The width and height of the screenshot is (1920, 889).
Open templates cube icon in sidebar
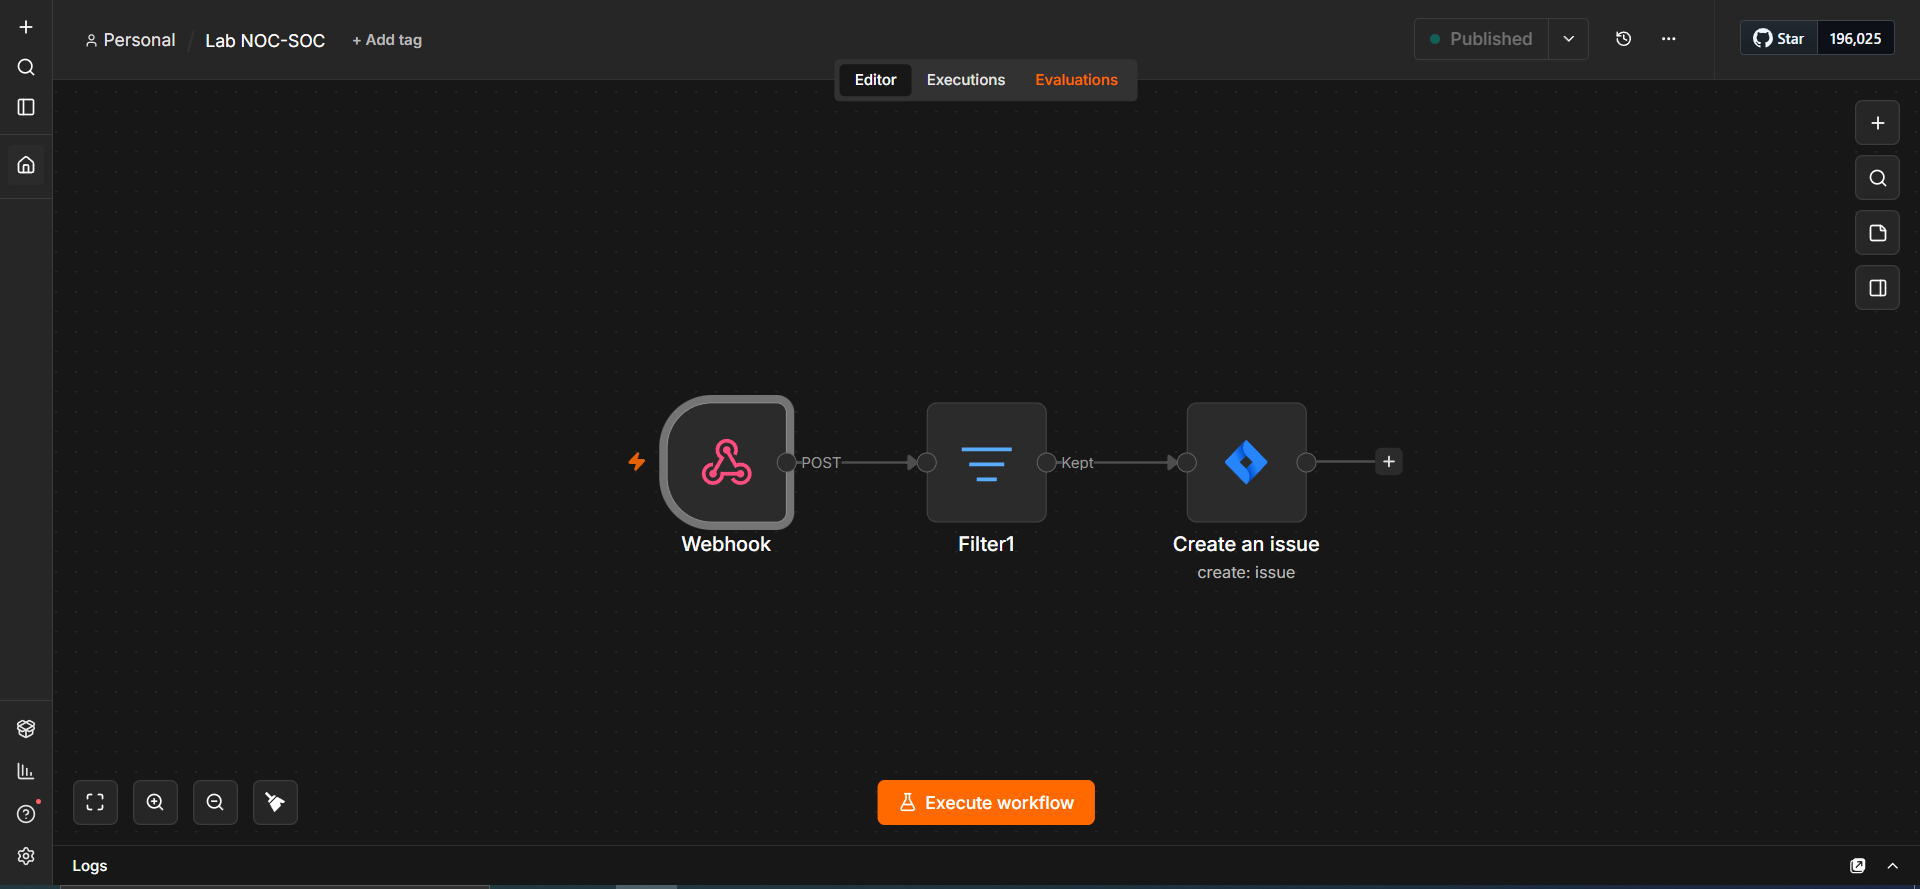26,729
